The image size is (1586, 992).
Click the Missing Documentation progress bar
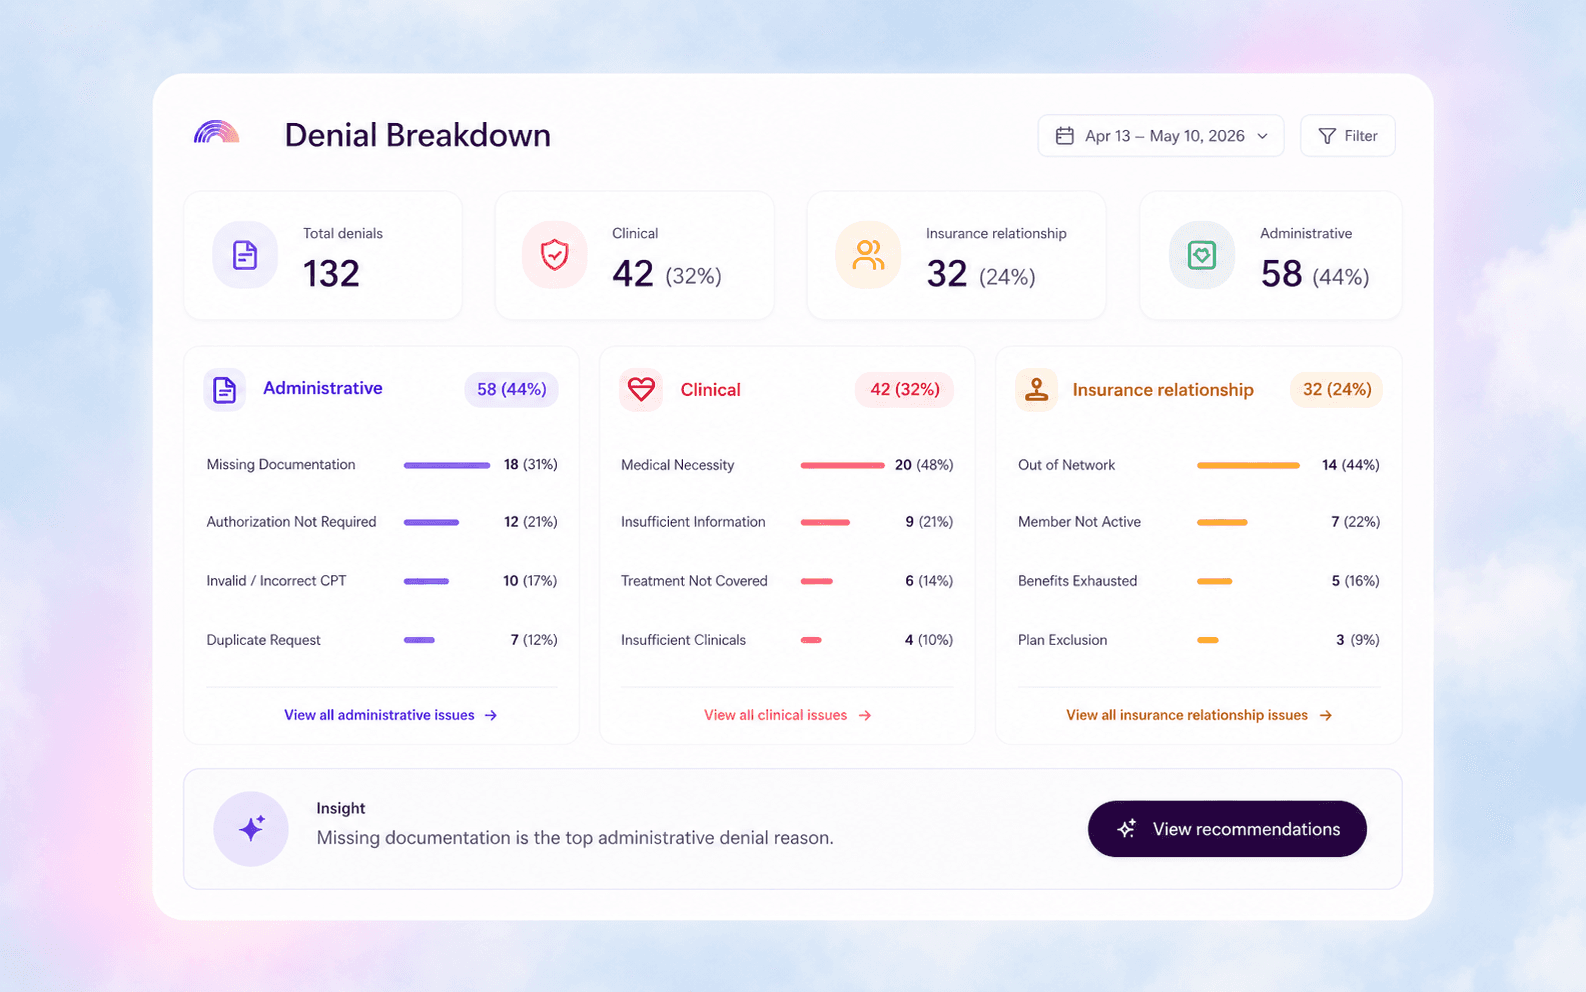point(447,465)
